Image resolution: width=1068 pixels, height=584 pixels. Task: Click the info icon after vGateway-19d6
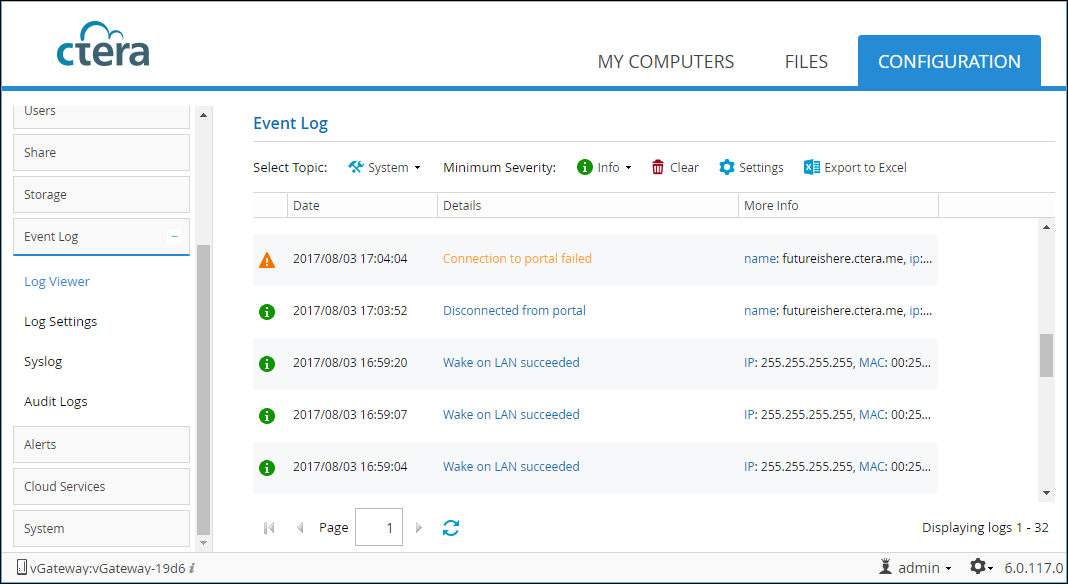pyautogui.click(x=192, y=568)
